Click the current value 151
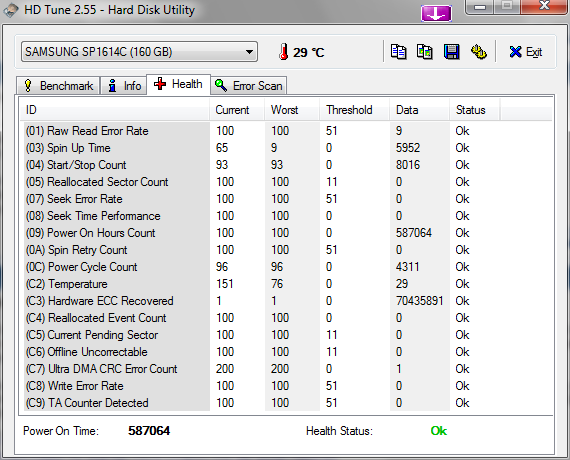This screenshot has height=460, width=570. tap(225, 284)
